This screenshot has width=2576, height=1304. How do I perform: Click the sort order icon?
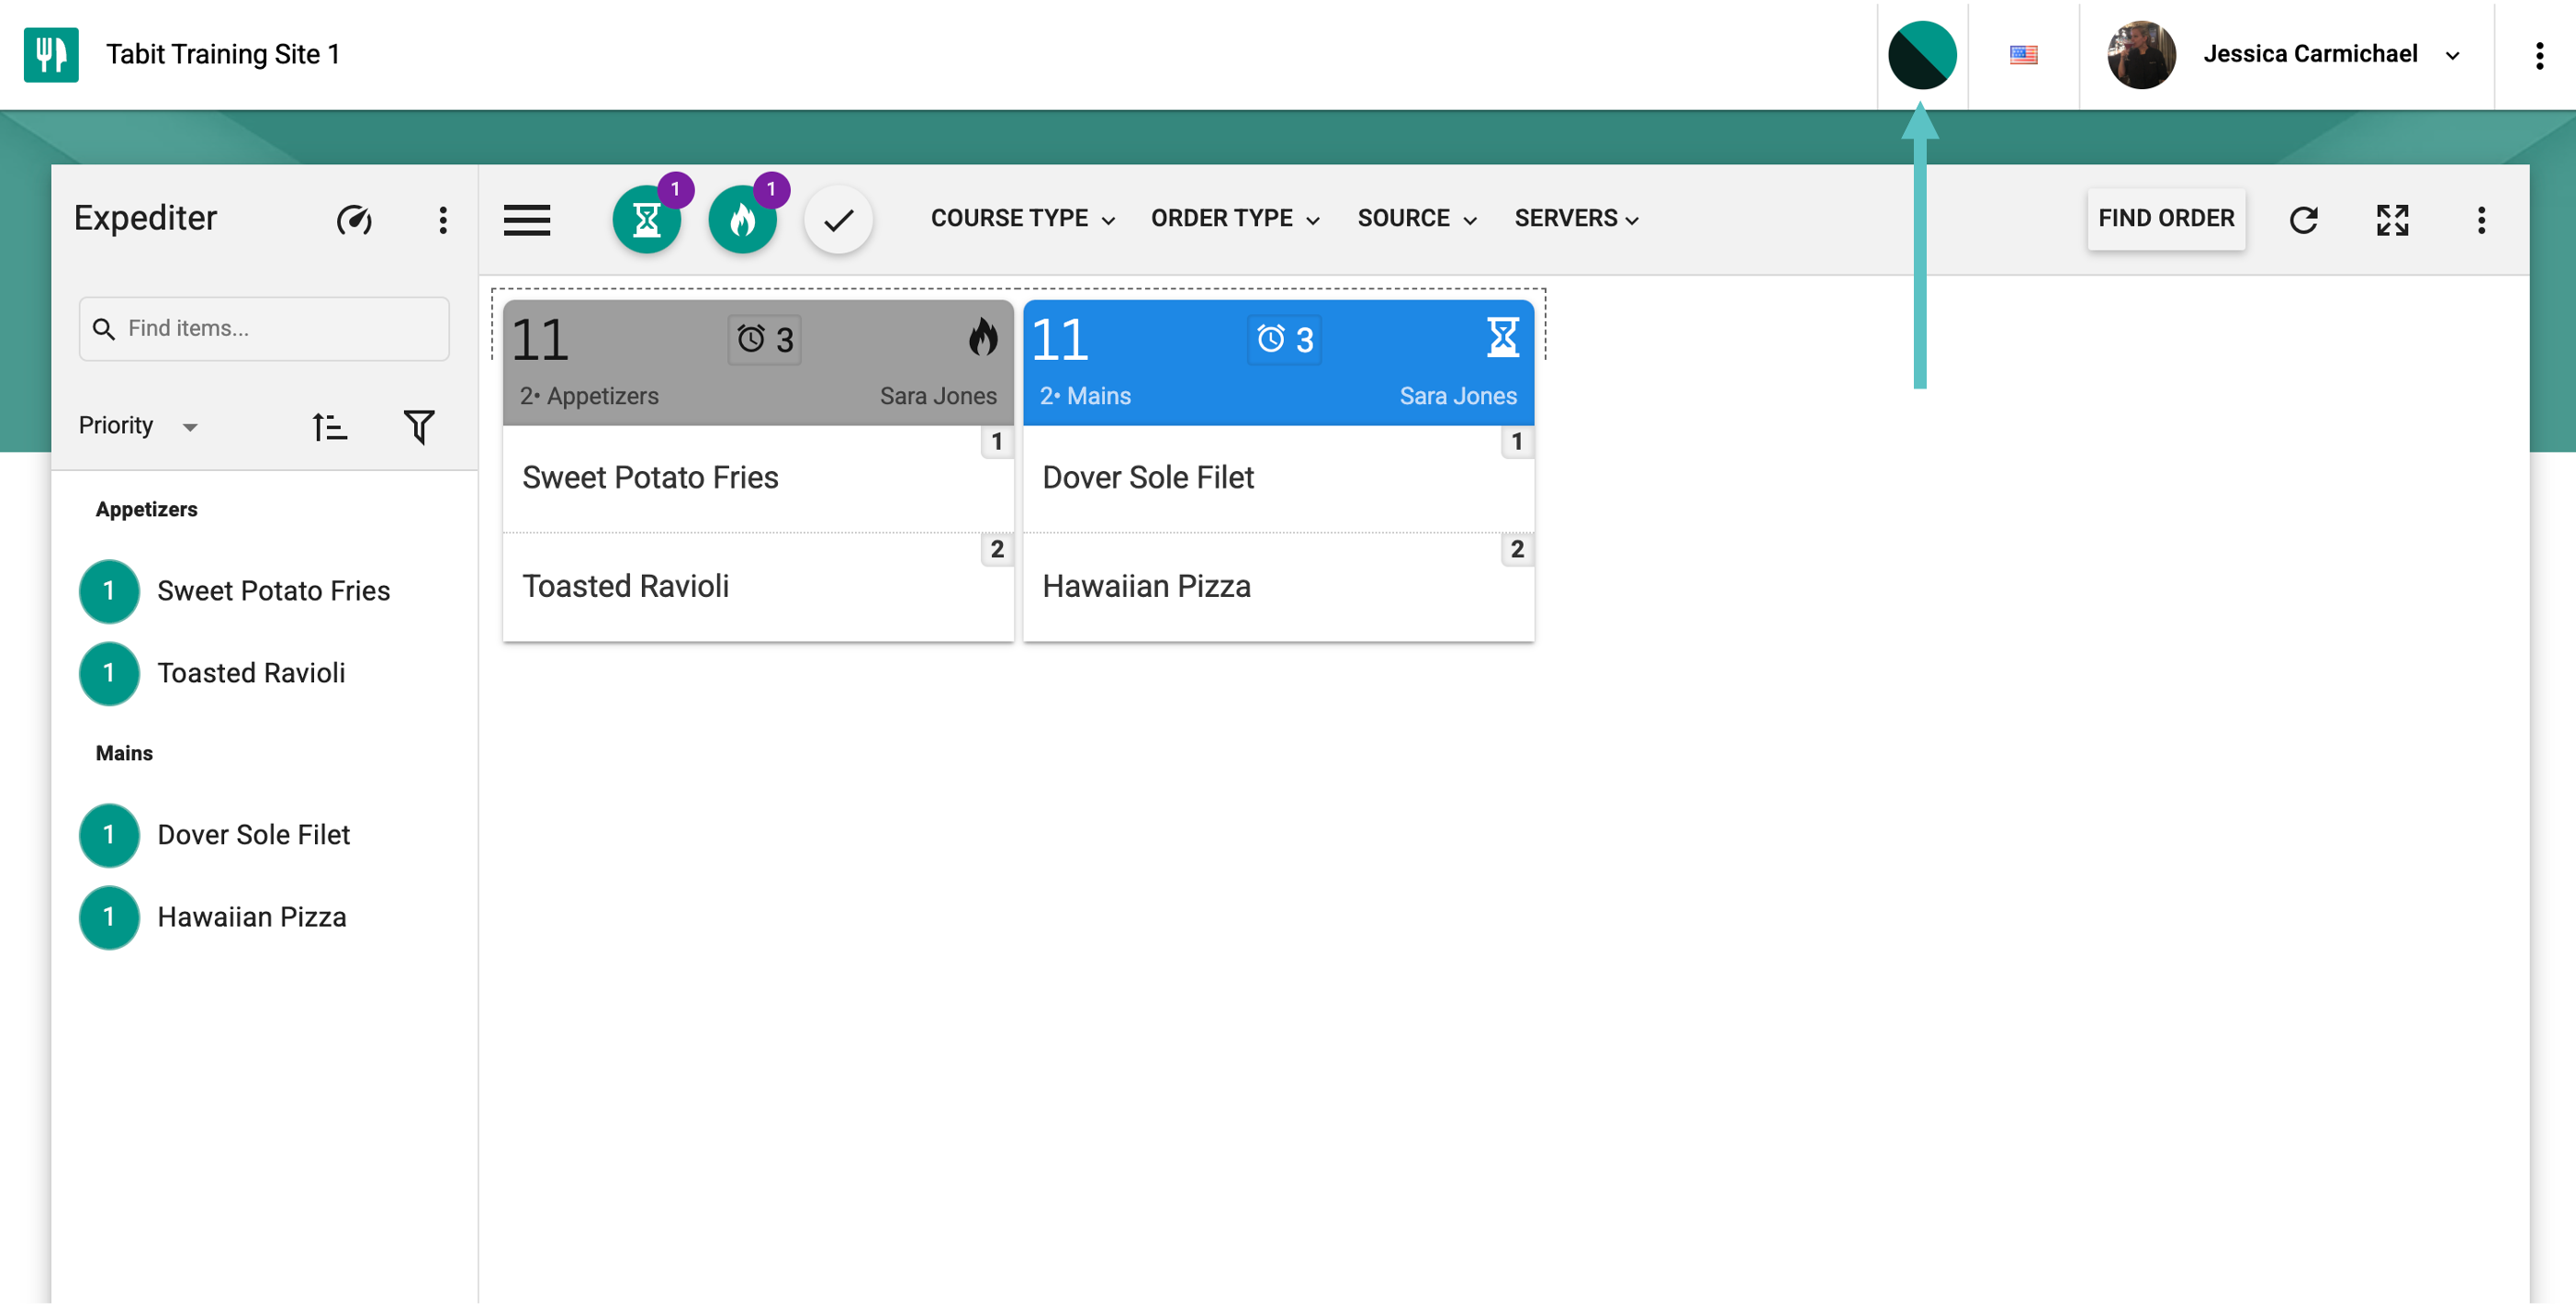pos(329,427)
